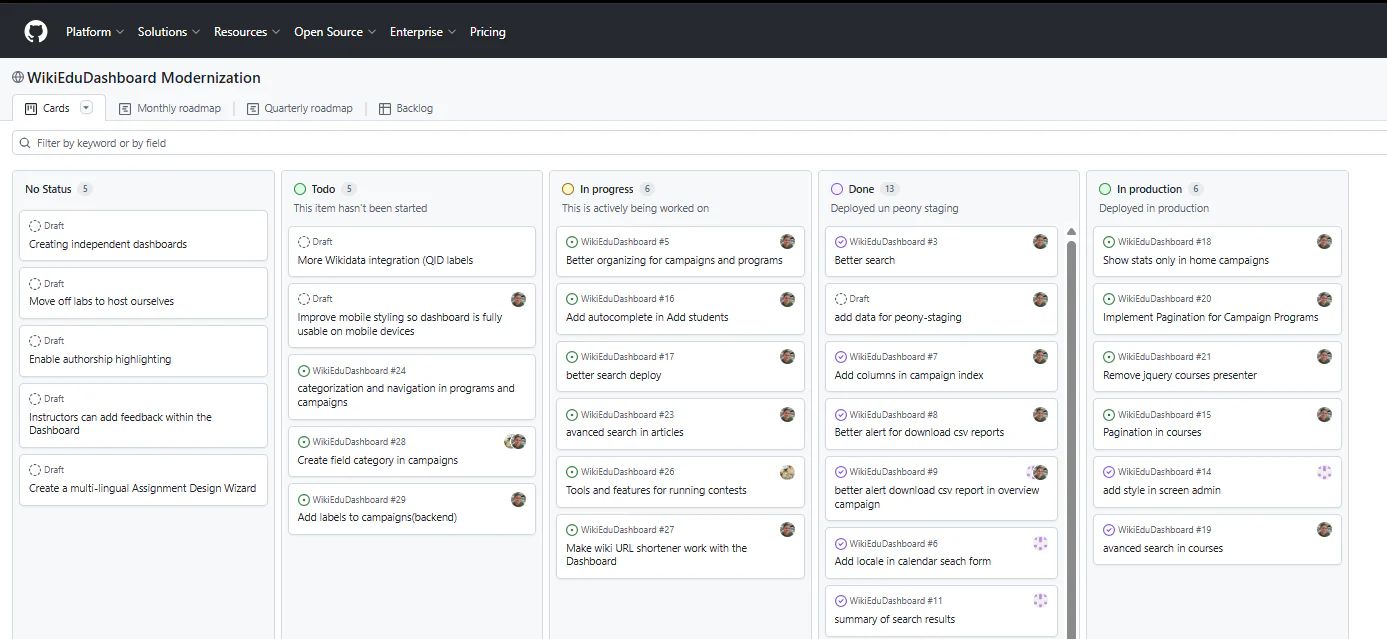Click the open issue icon on WikiEduDashboard #24
The height and width of the screenshot is (639, 1387).
(304, 371)
